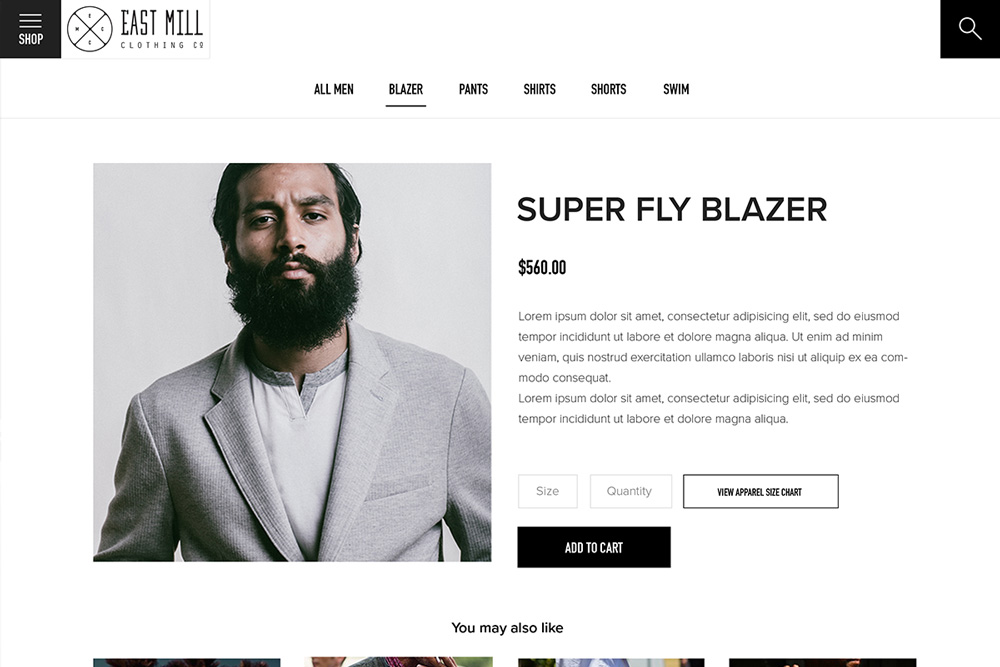The height and width of the screenshot is (667, 1000).
Task: Open second related product thumbnail
Action: tap(399, 663)
